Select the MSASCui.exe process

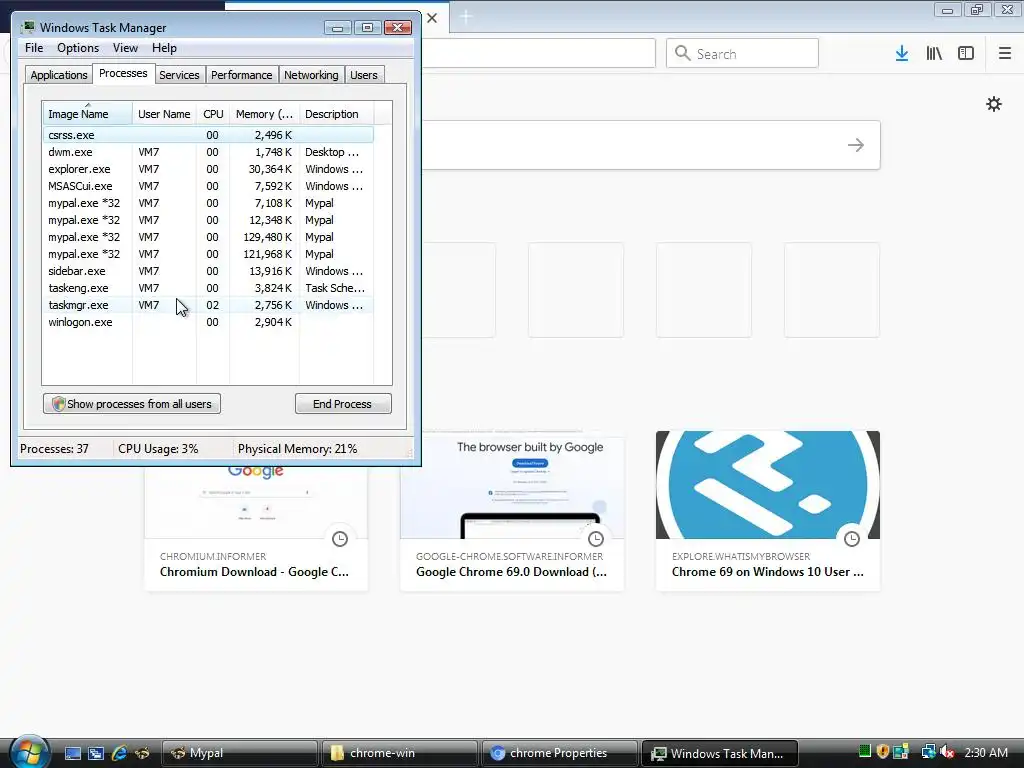208,186
